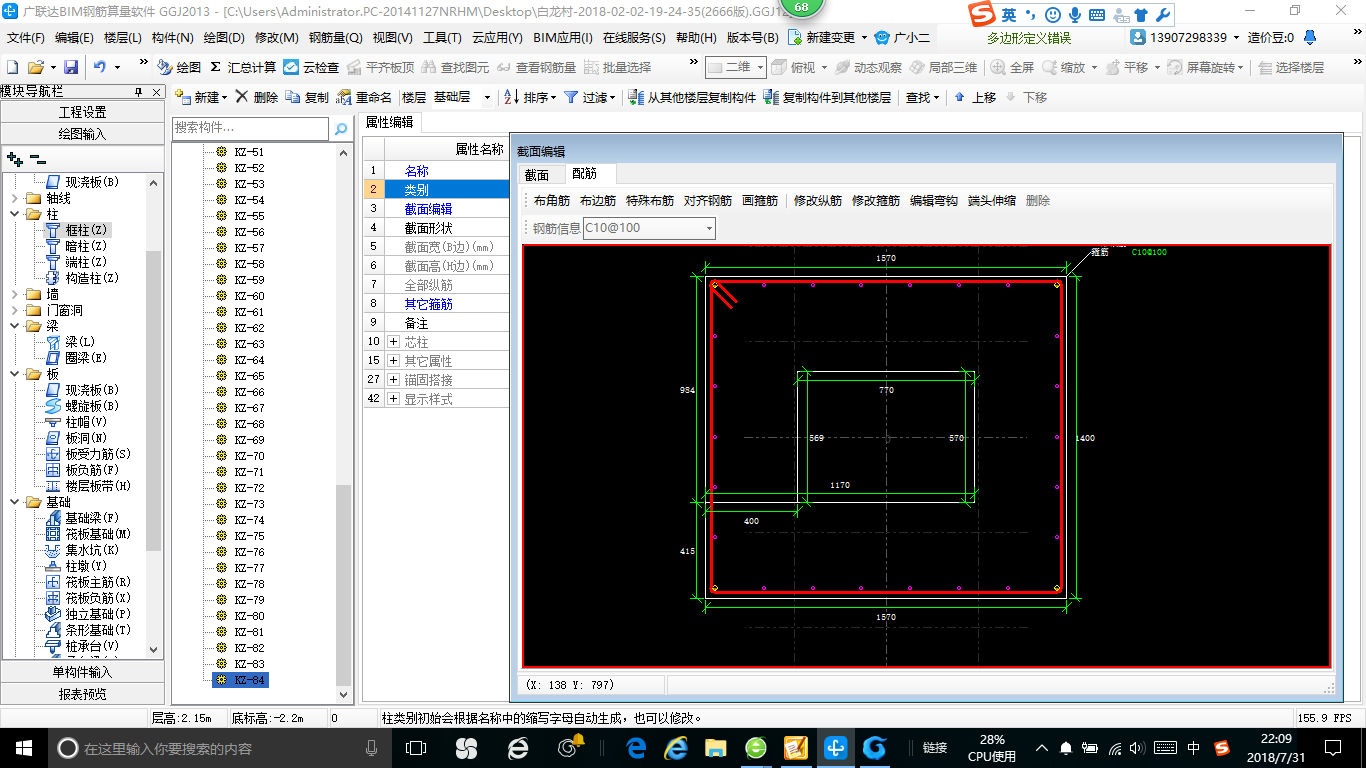Expand the 锚固搭接 property group
The height and width of the screenshot is (768, 1366).
(x=393, y=380)
